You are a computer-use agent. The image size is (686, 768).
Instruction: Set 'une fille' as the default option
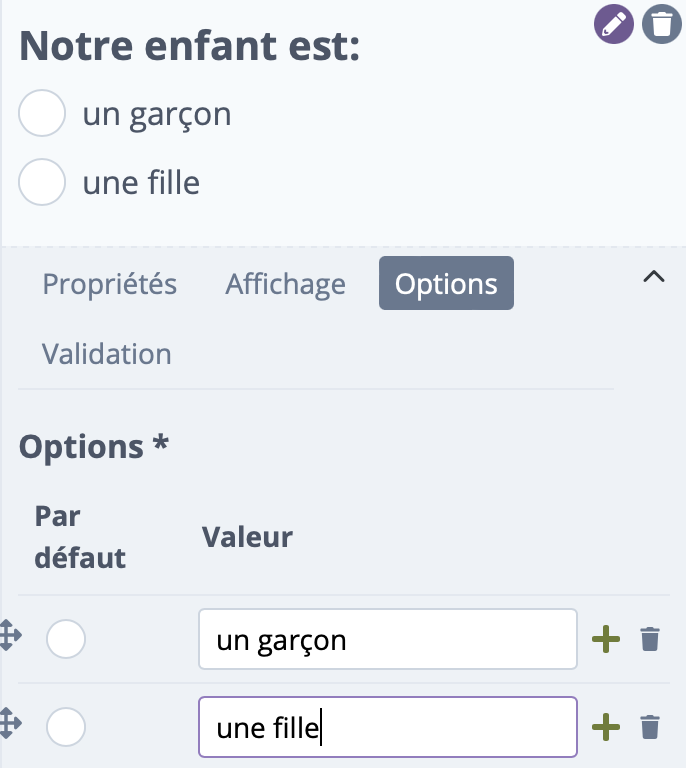tap(66, 727)
